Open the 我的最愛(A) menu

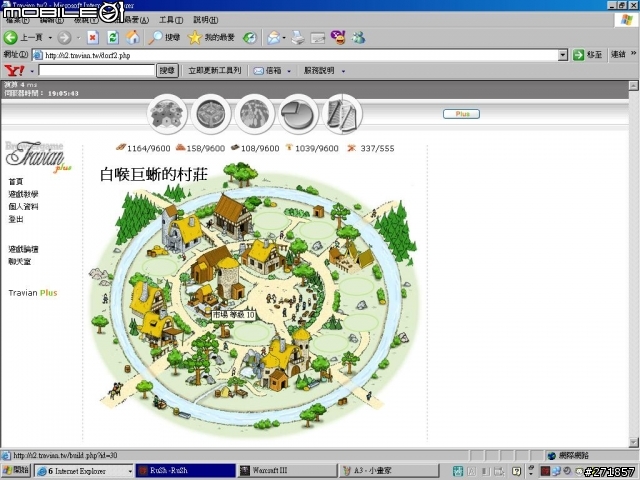click(132, 20)
